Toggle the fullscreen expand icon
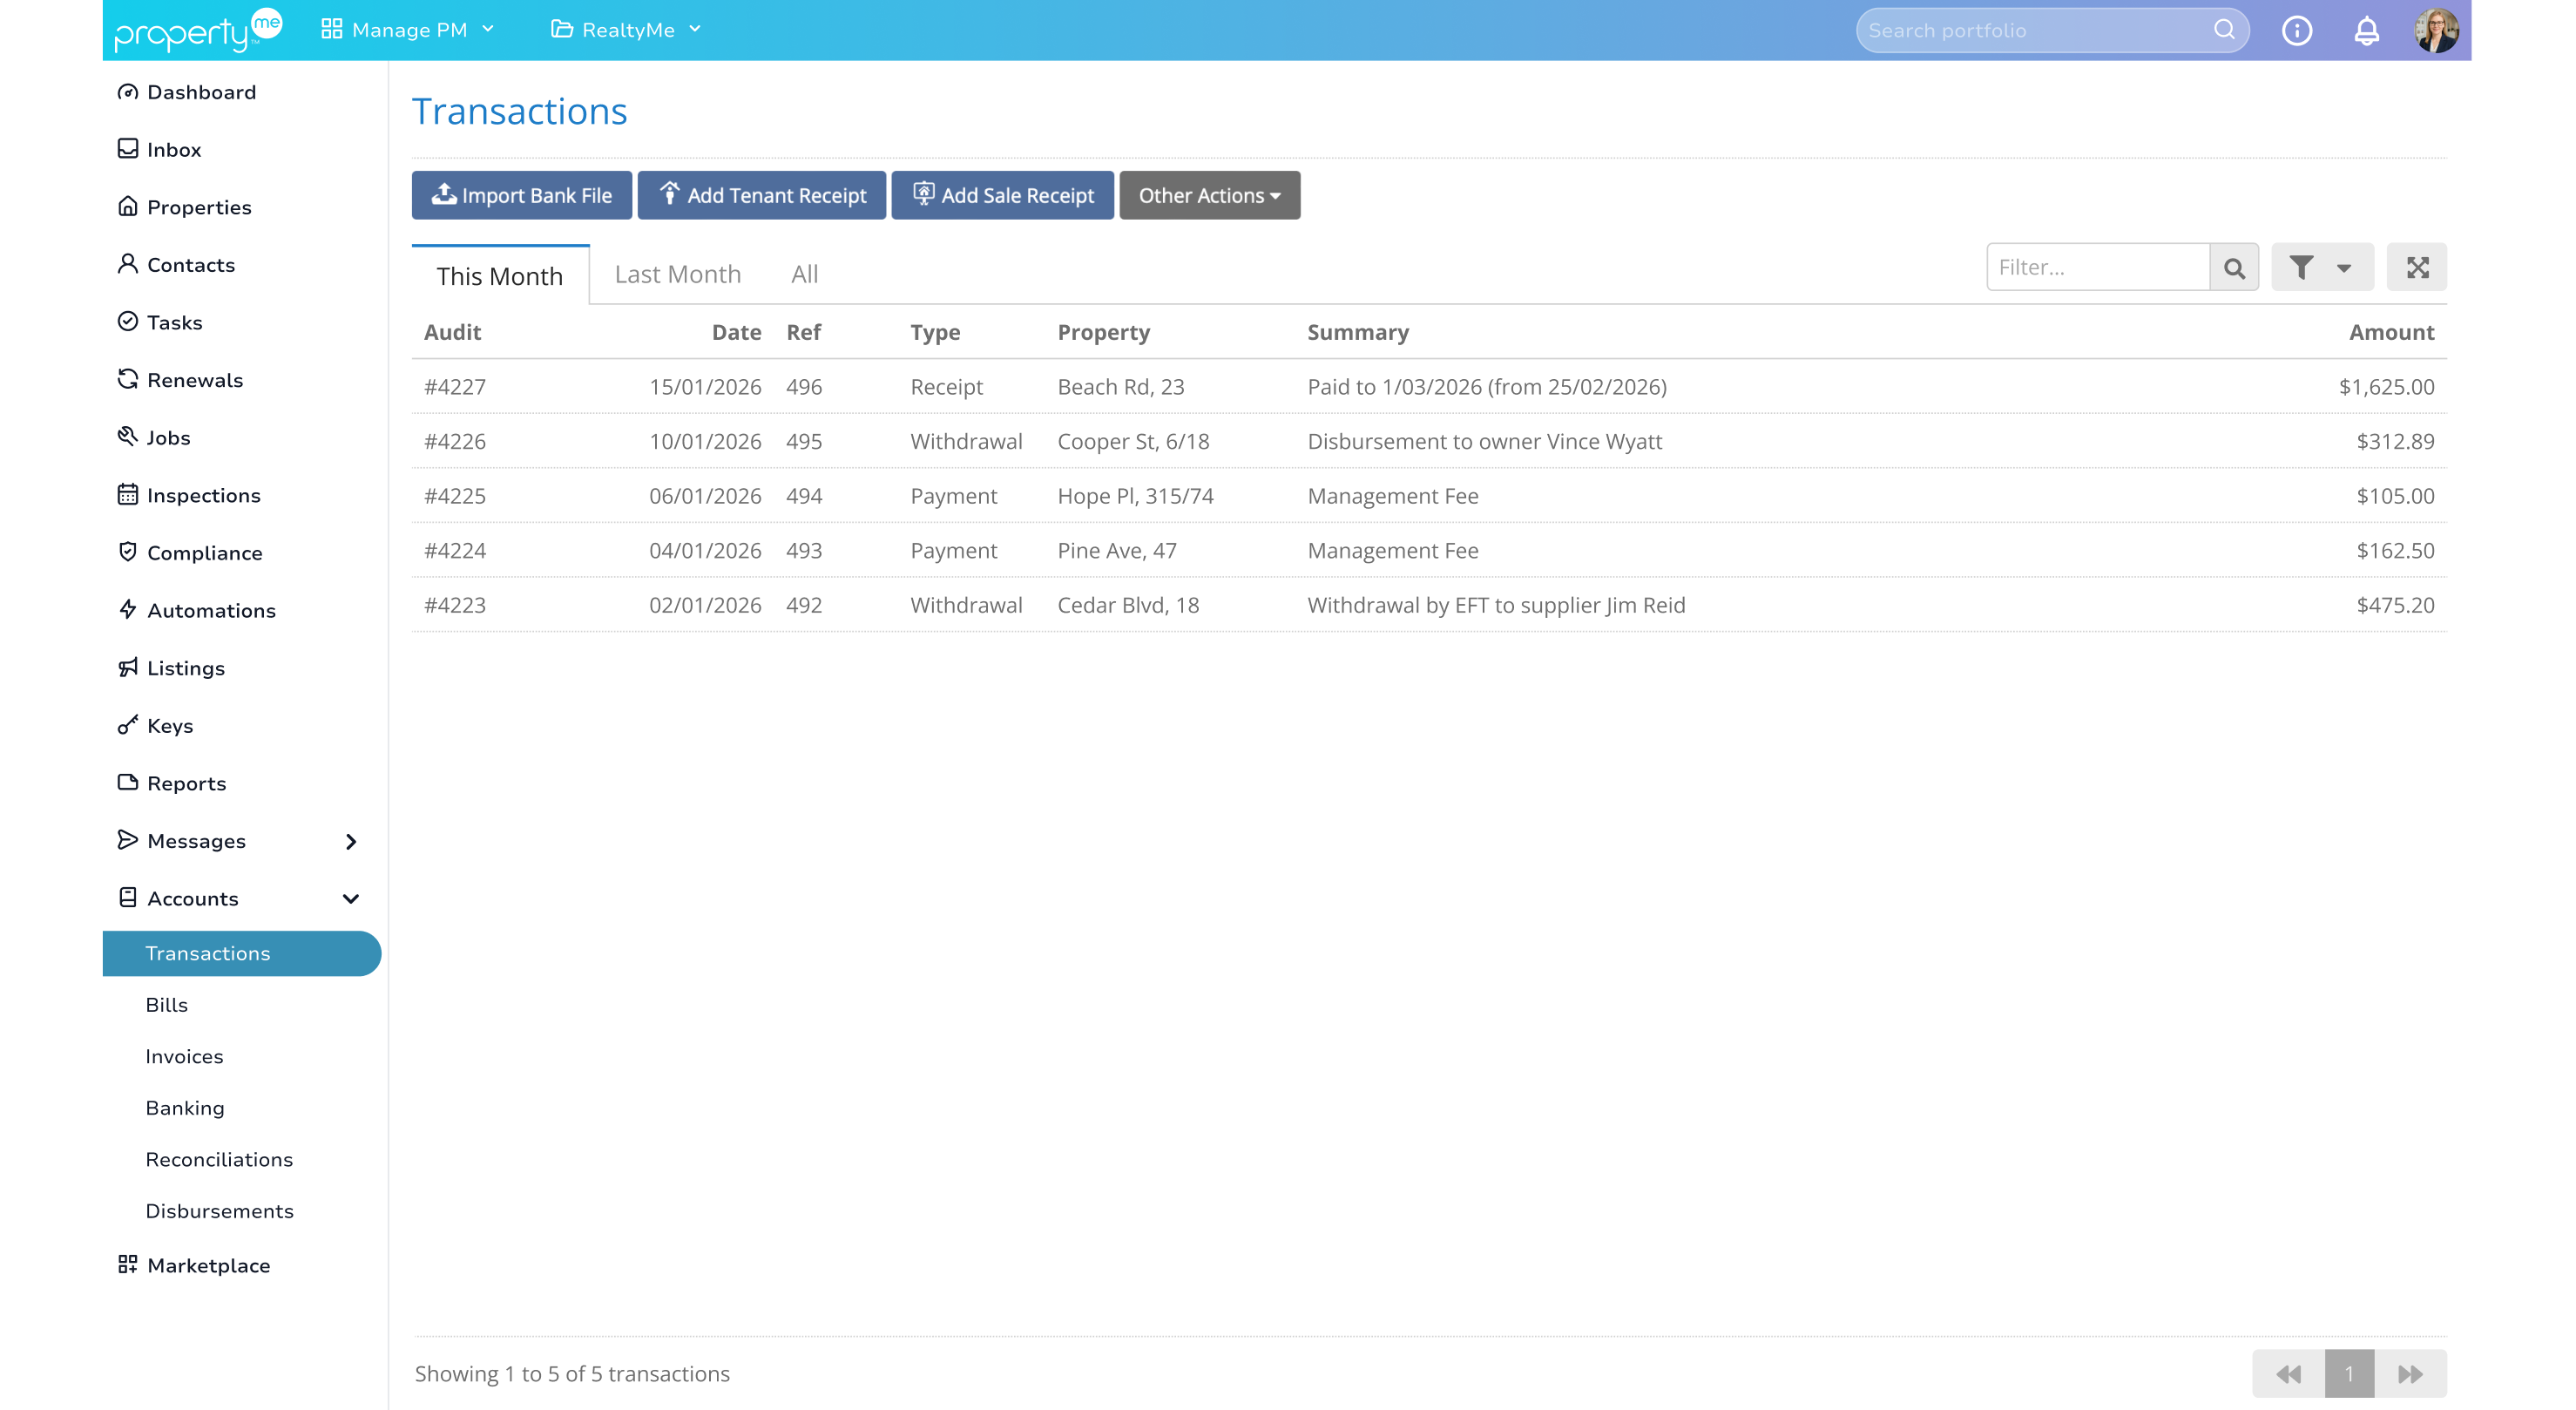Viewport: 2576px width, 1410px height. [x=2416, y=267]
